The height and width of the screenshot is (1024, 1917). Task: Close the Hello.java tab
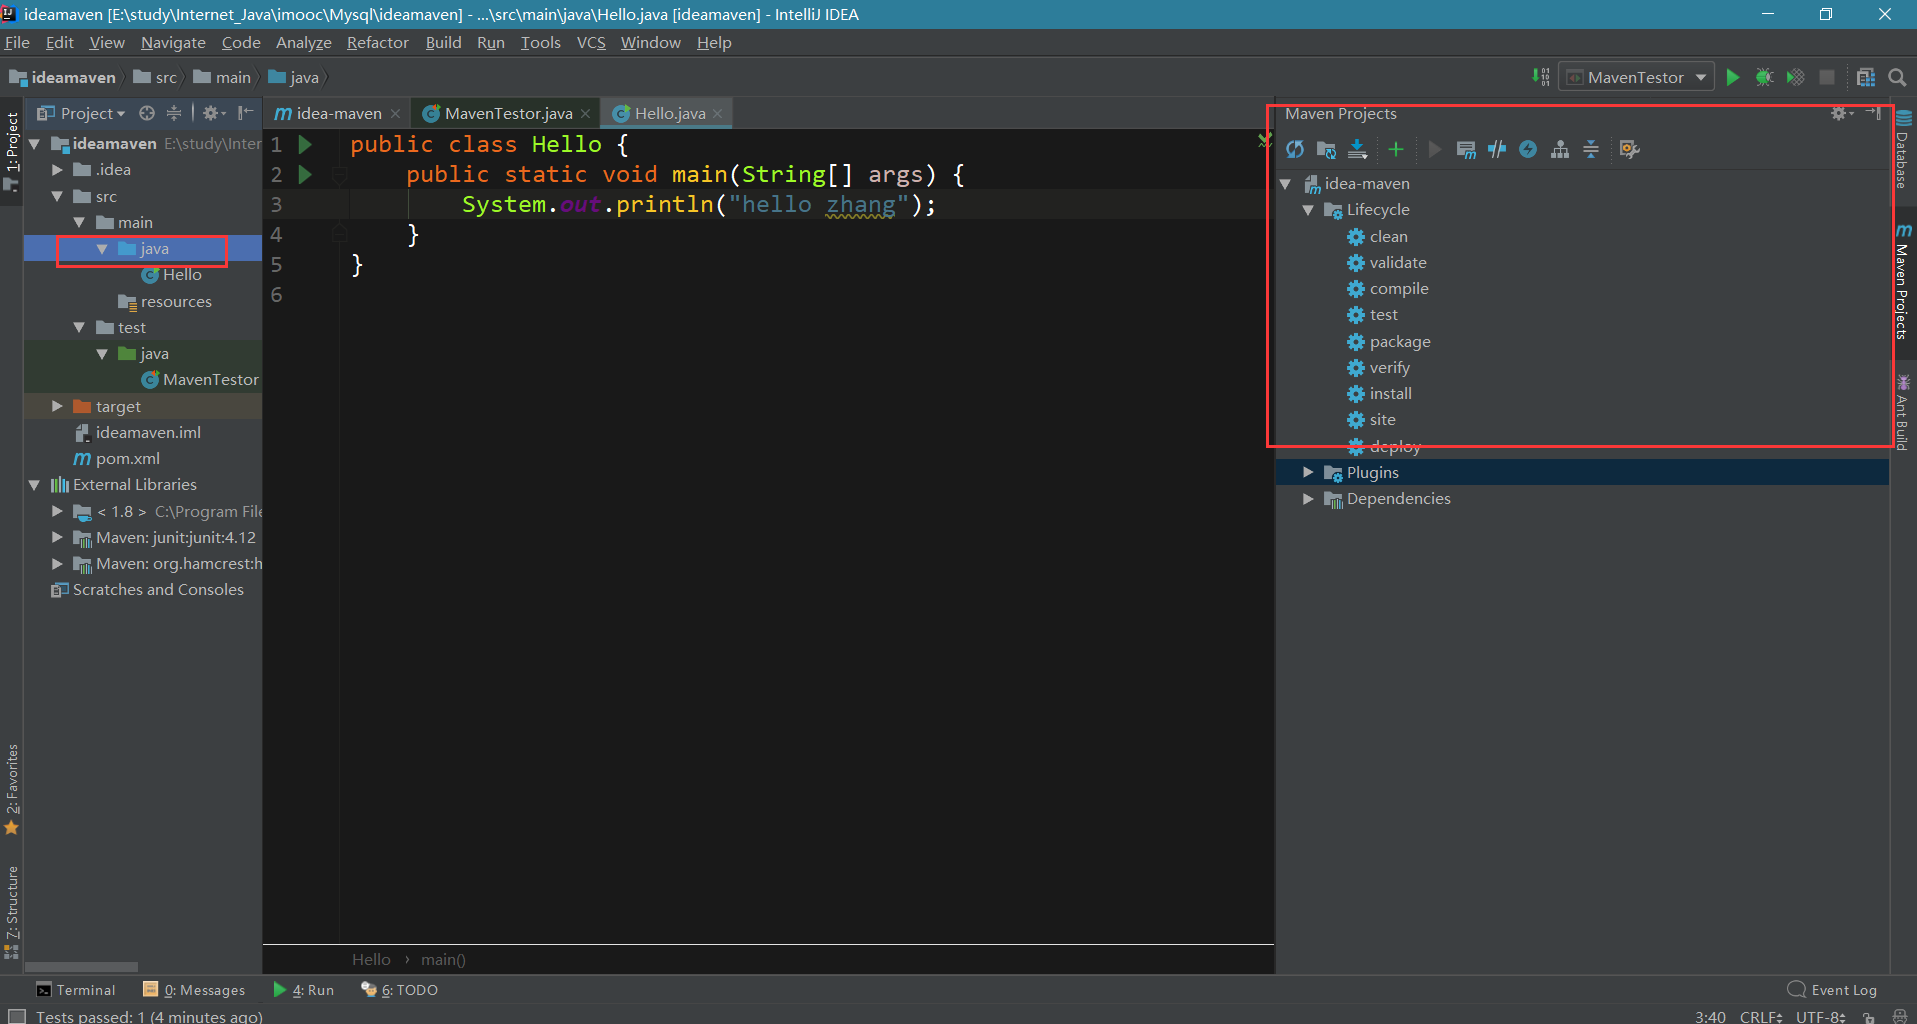(718, 114)
